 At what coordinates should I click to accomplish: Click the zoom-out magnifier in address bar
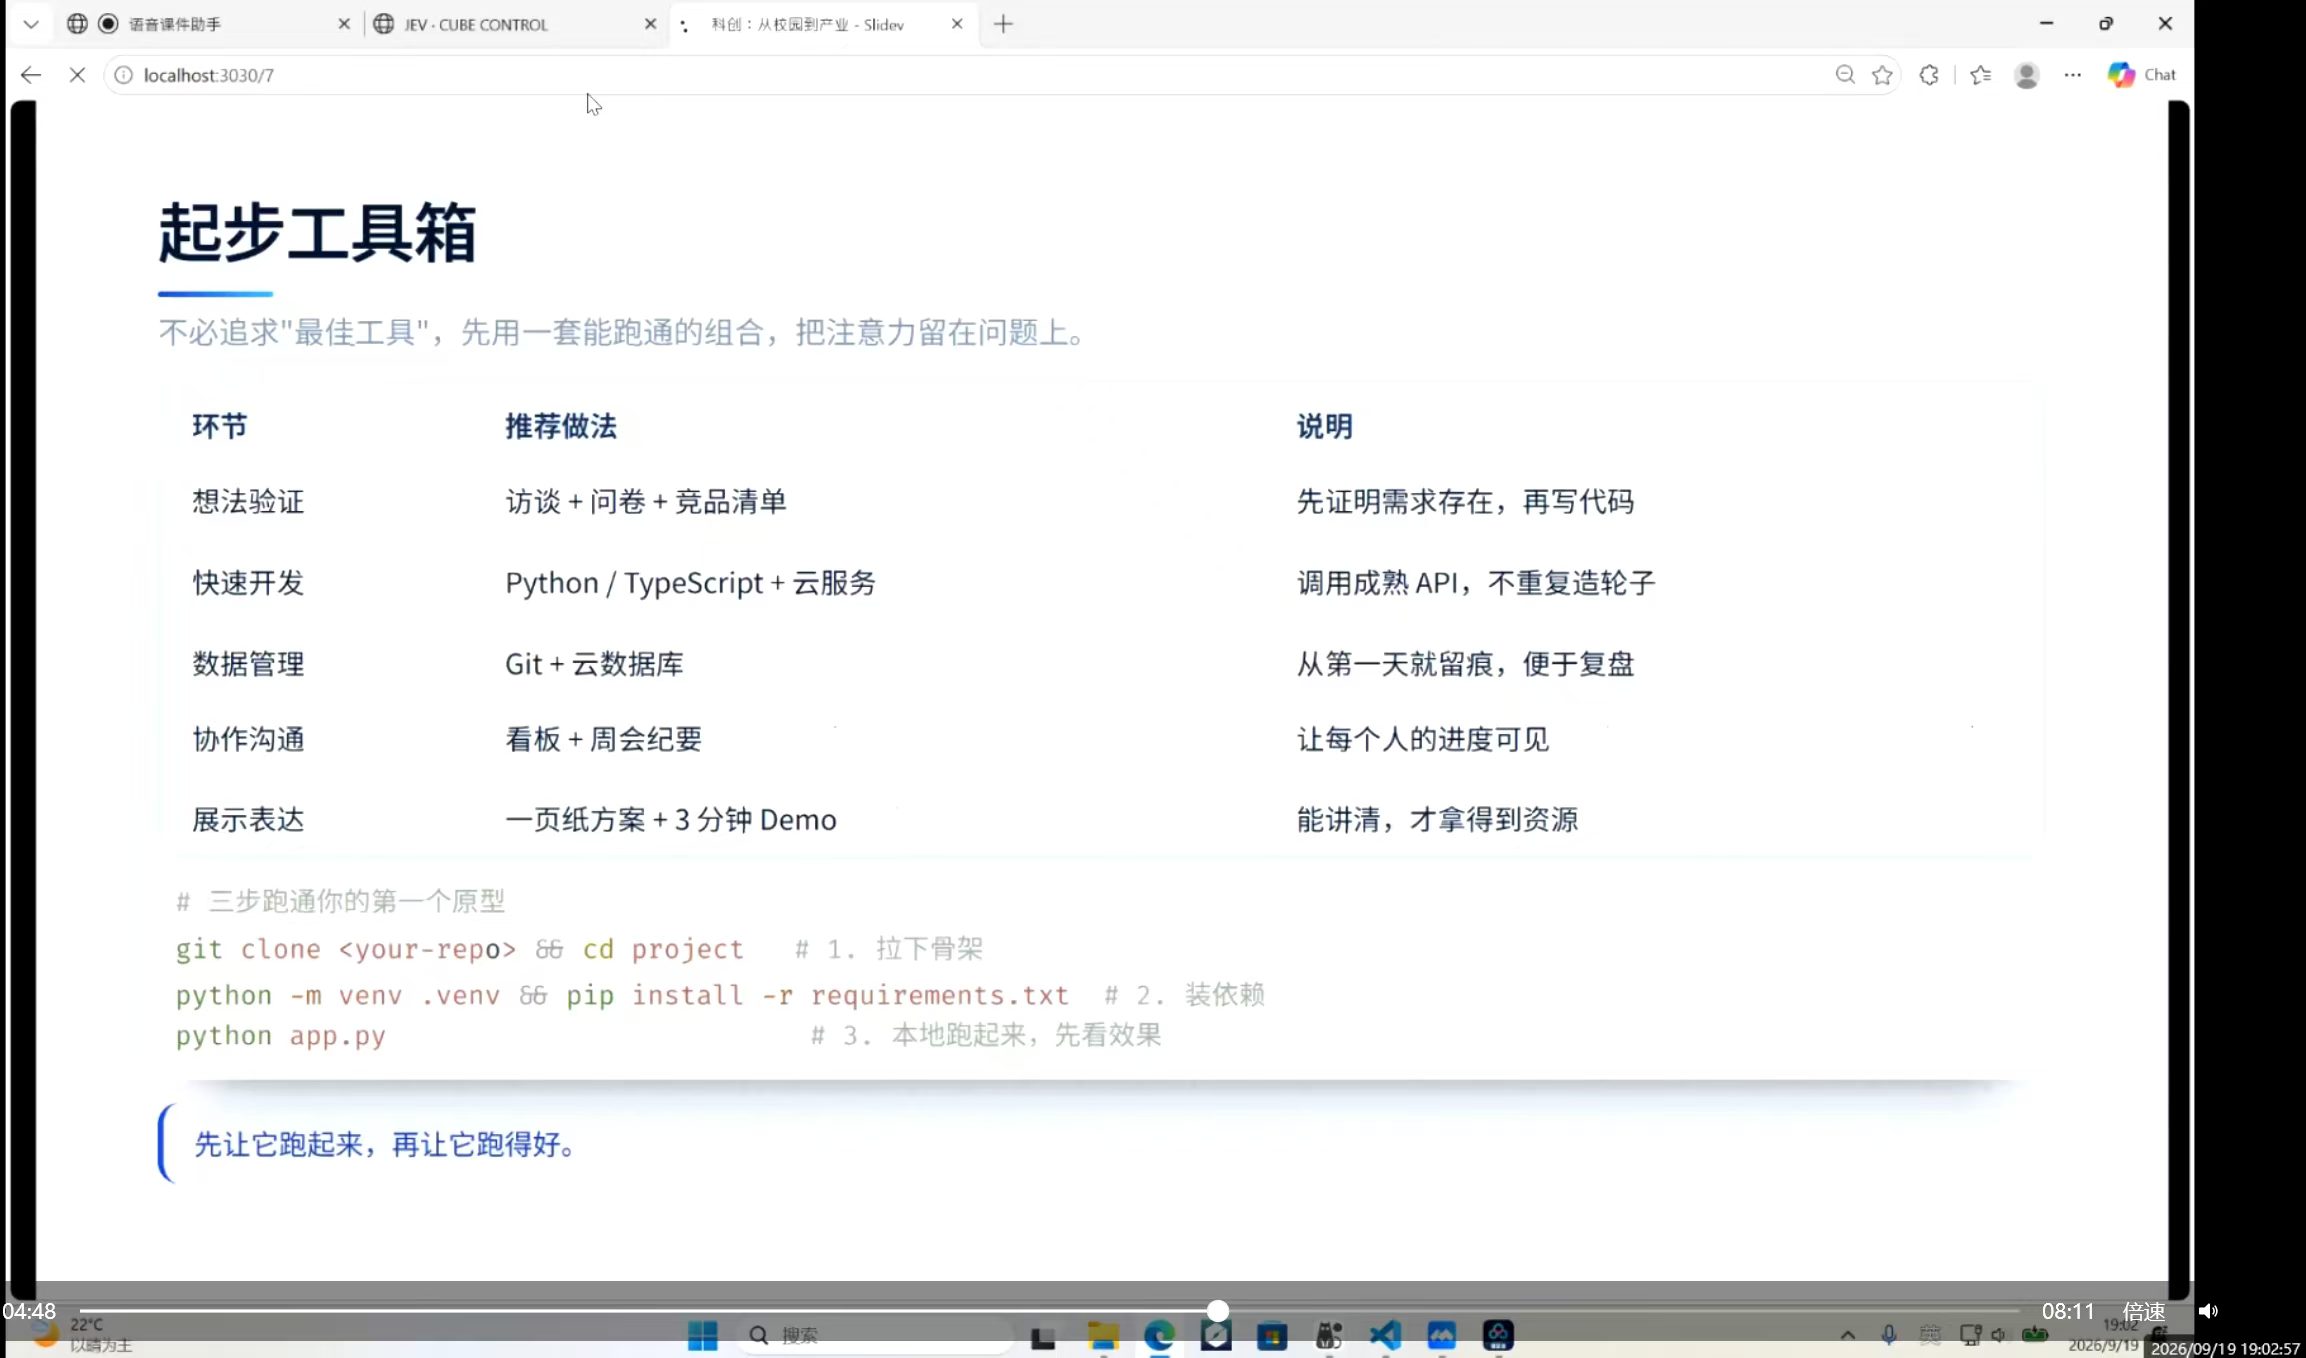coord(1845,75)
